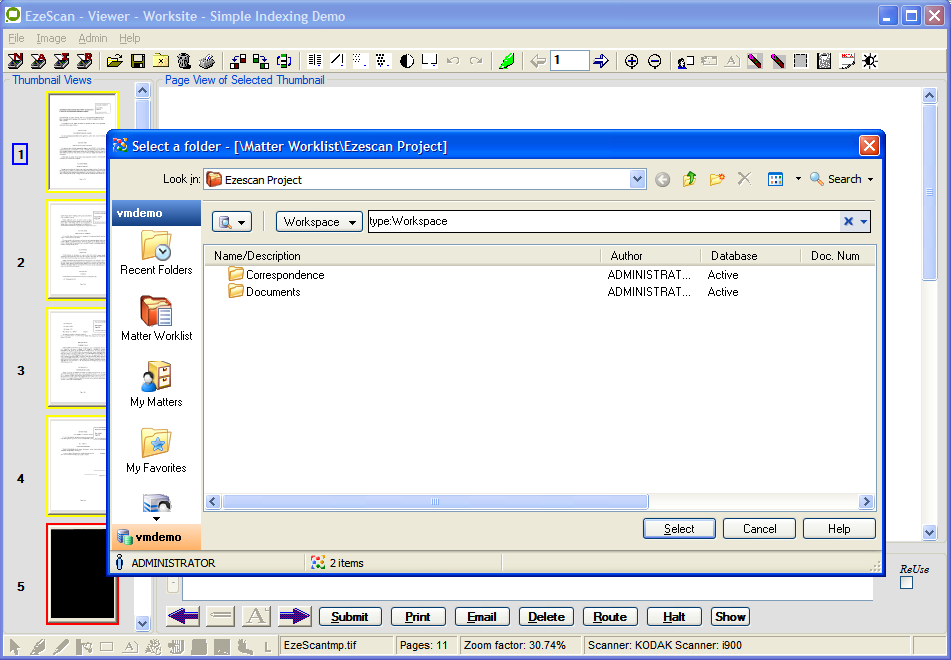This screenshot has height=660, width=951.
Task: Open Recent Folders in sidebar
Action: pyautogui.click(x=156, y=252)
